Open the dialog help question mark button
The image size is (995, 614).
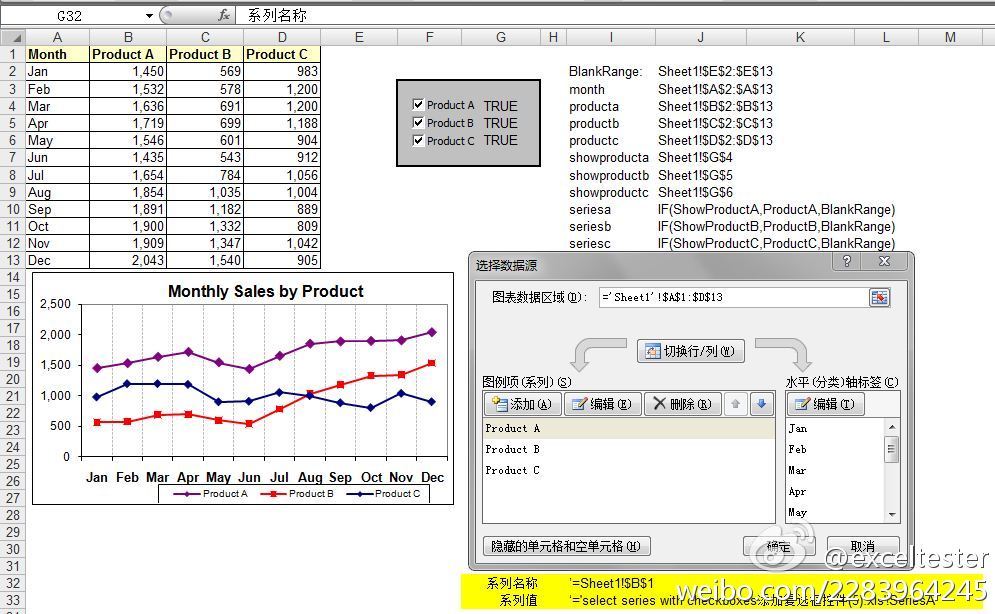coord(847,262)
